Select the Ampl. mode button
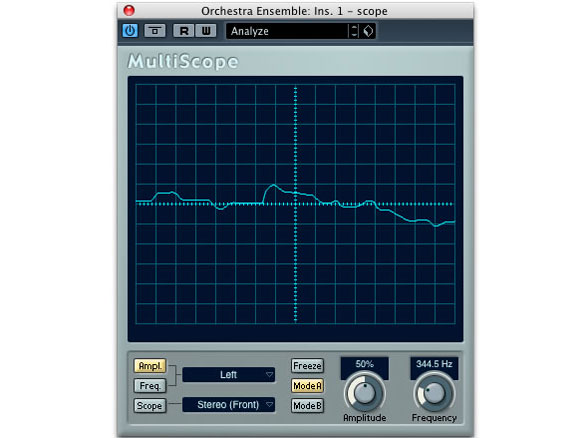Screen dimensions: 584x438 pyautogui.click(x=150, y=366)
